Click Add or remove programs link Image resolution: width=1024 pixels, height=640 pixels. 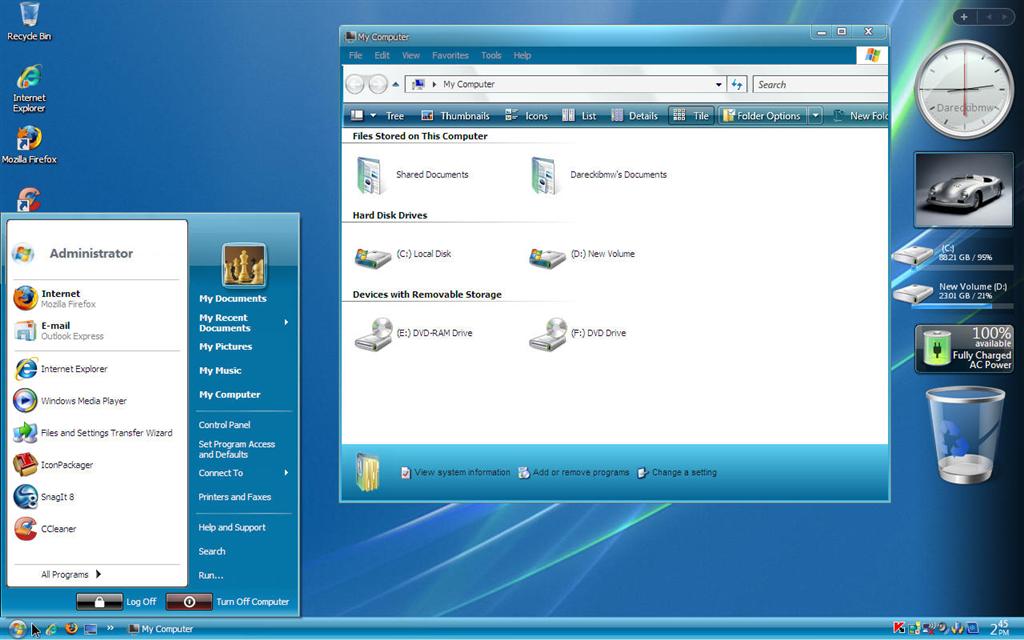pos(574,472)
